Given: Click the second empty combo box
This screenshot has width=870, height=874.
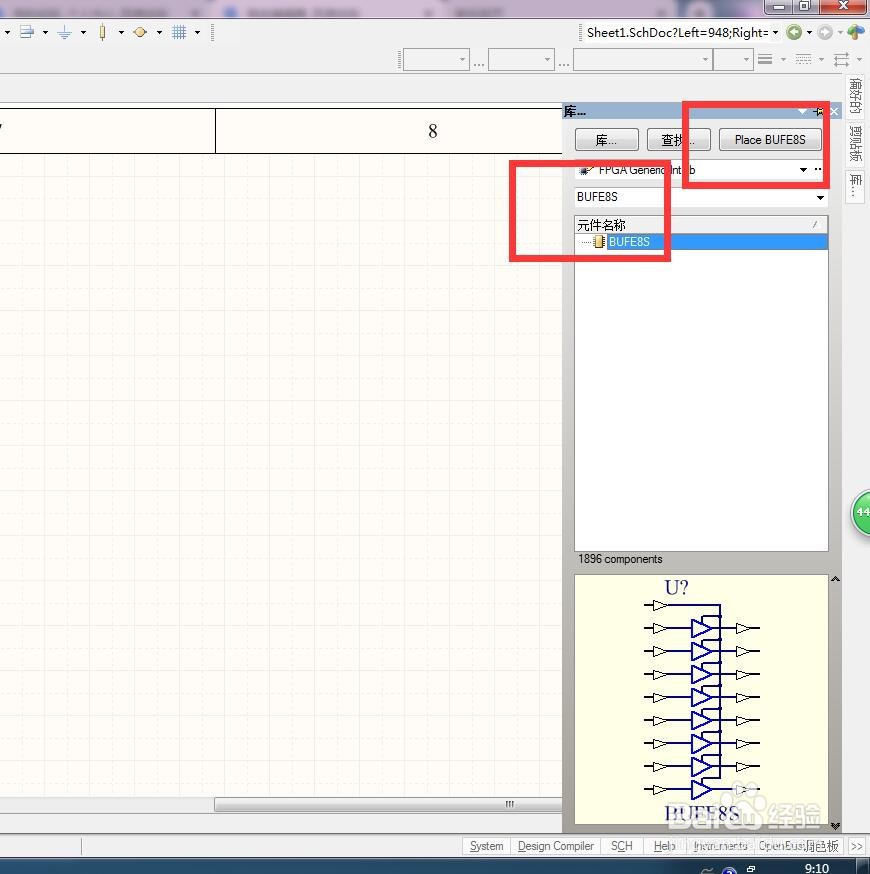Looking at the screenshot, I should coord(521,59).
